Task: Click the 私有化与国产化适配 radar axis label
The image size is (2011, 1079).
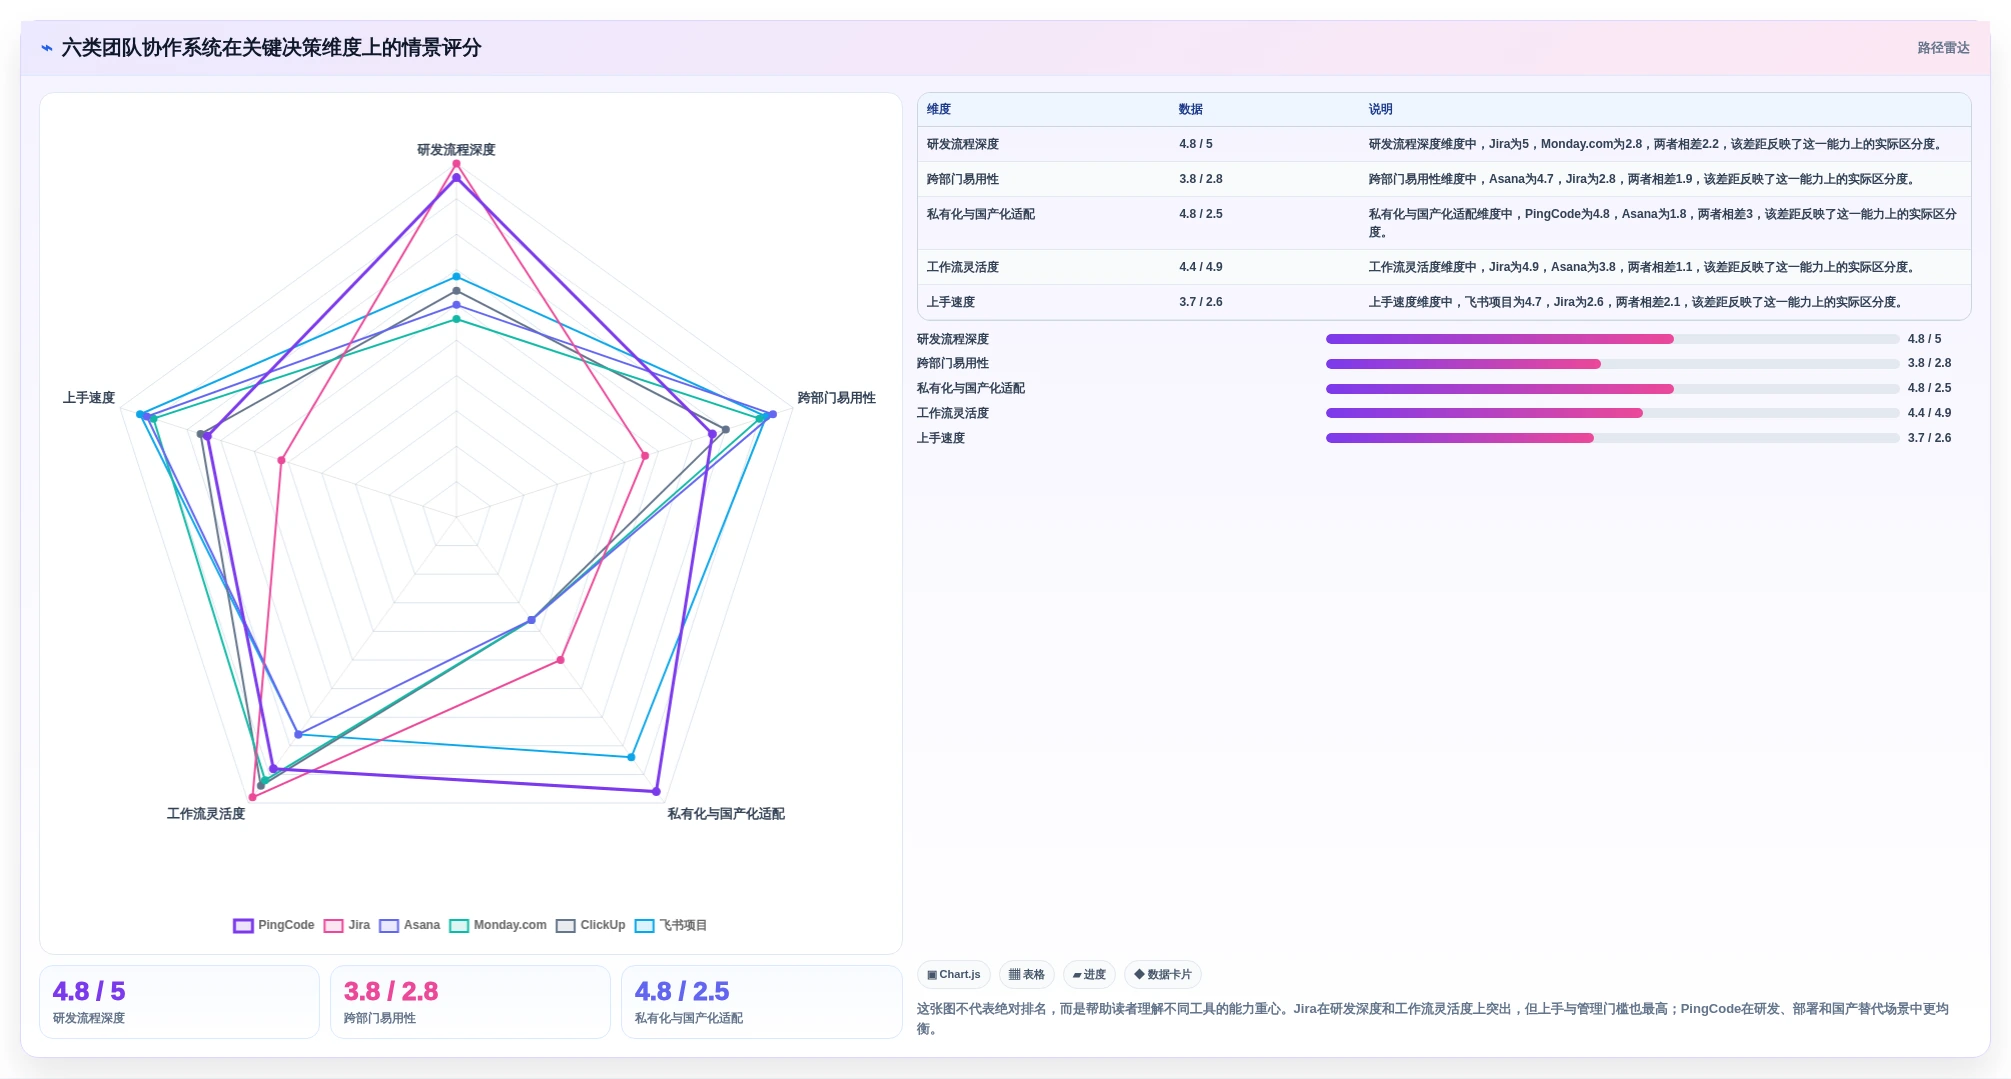Action: [x=726, y=814]
